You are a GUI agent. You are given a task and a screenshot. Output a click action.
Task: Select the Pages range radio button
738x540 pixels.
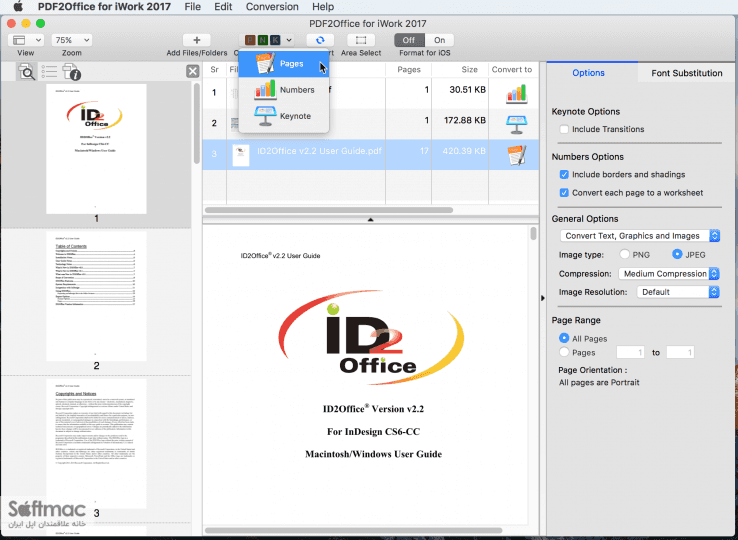[564, 352]
